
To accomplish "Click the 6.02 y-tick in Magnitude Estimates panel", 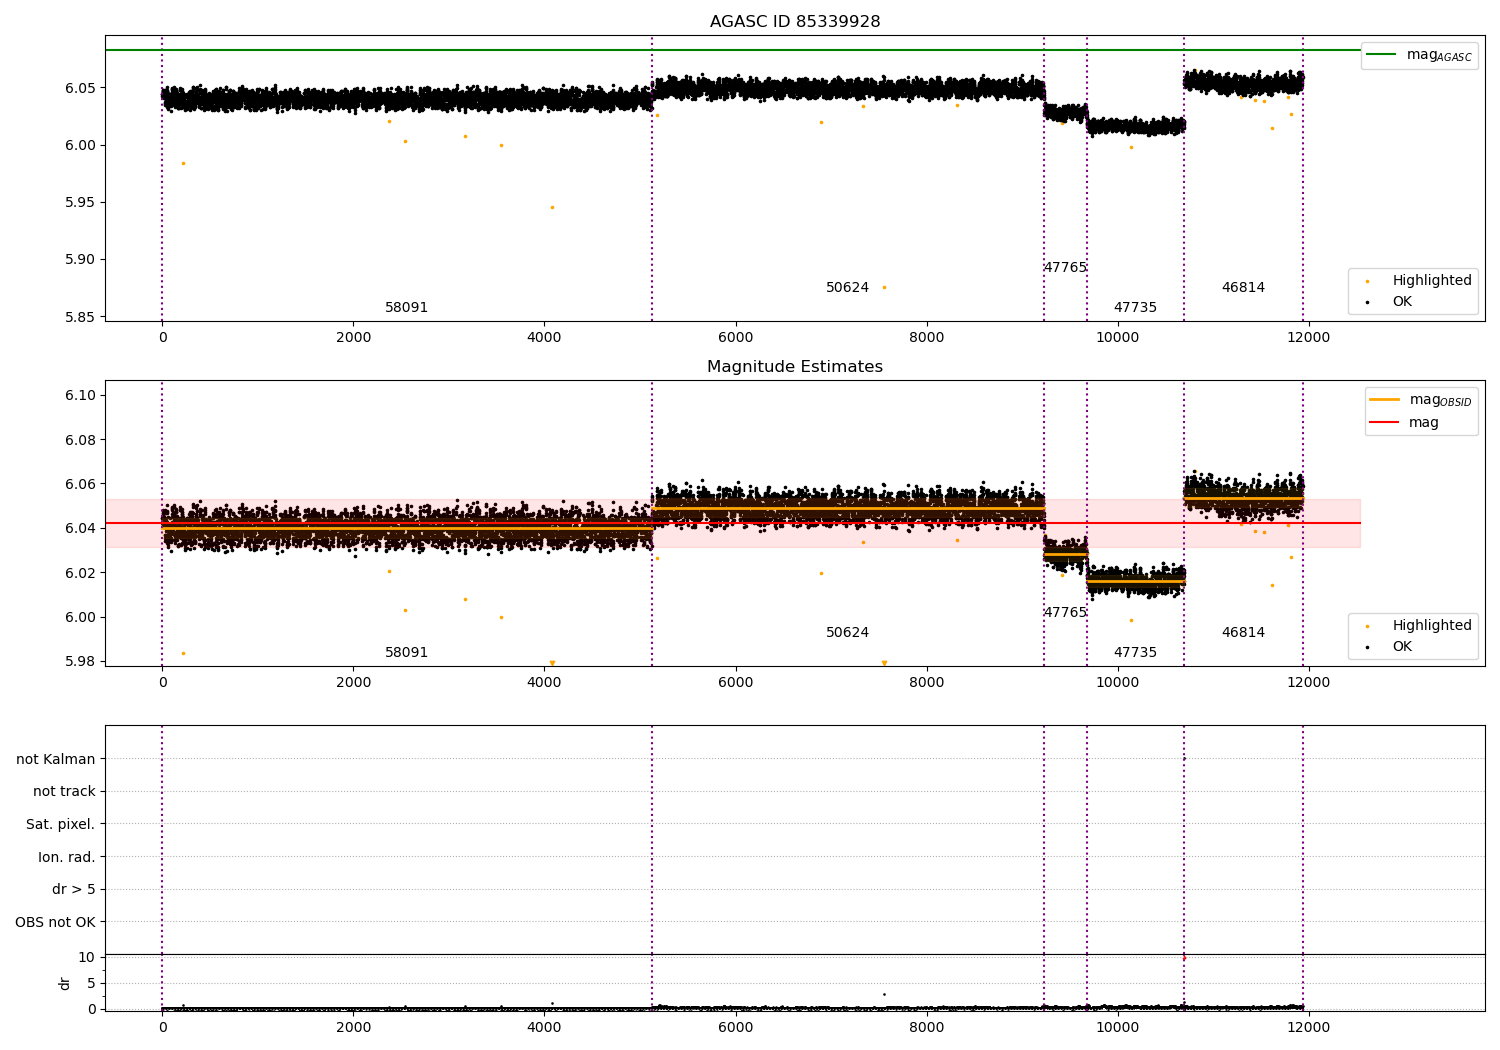I will click(x=80, y=573).
